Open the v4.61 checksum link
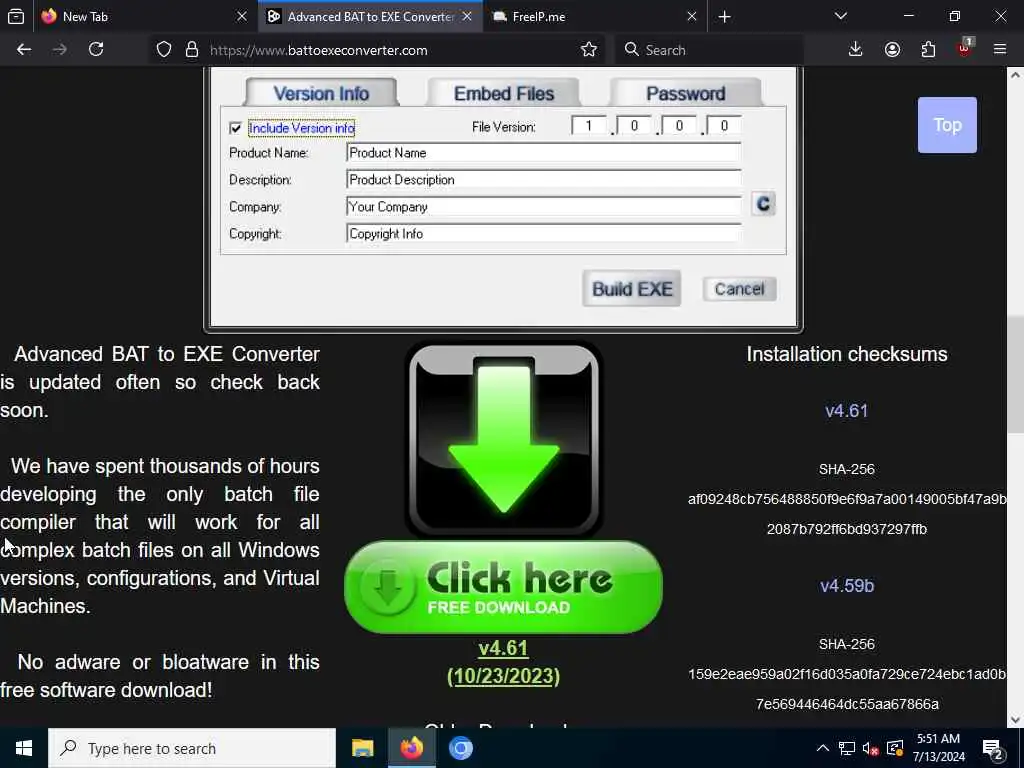This screenshot has width=1024, height=768. (846, 411)
